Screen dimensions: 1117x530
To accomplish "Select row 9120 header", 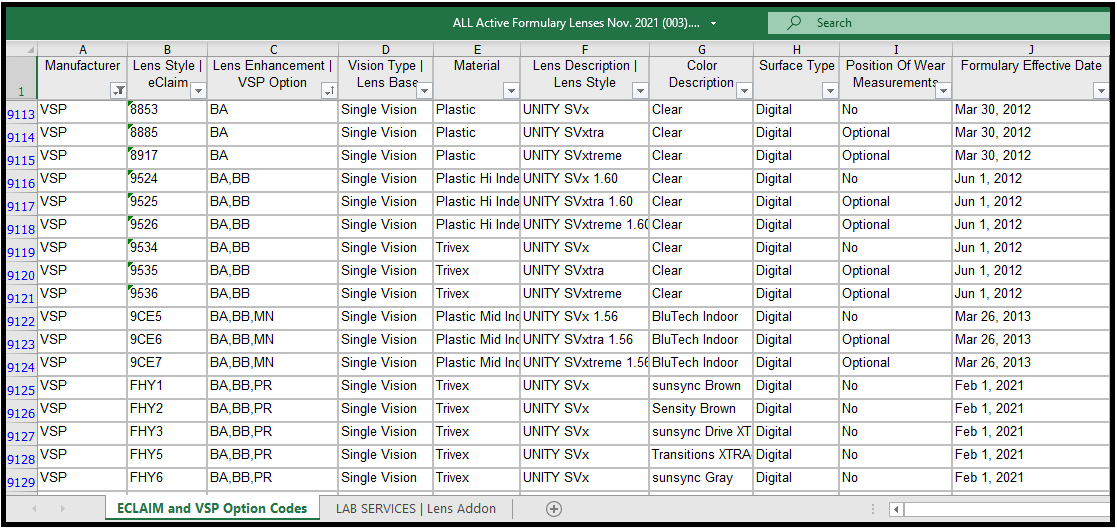I will coord(21,275).
